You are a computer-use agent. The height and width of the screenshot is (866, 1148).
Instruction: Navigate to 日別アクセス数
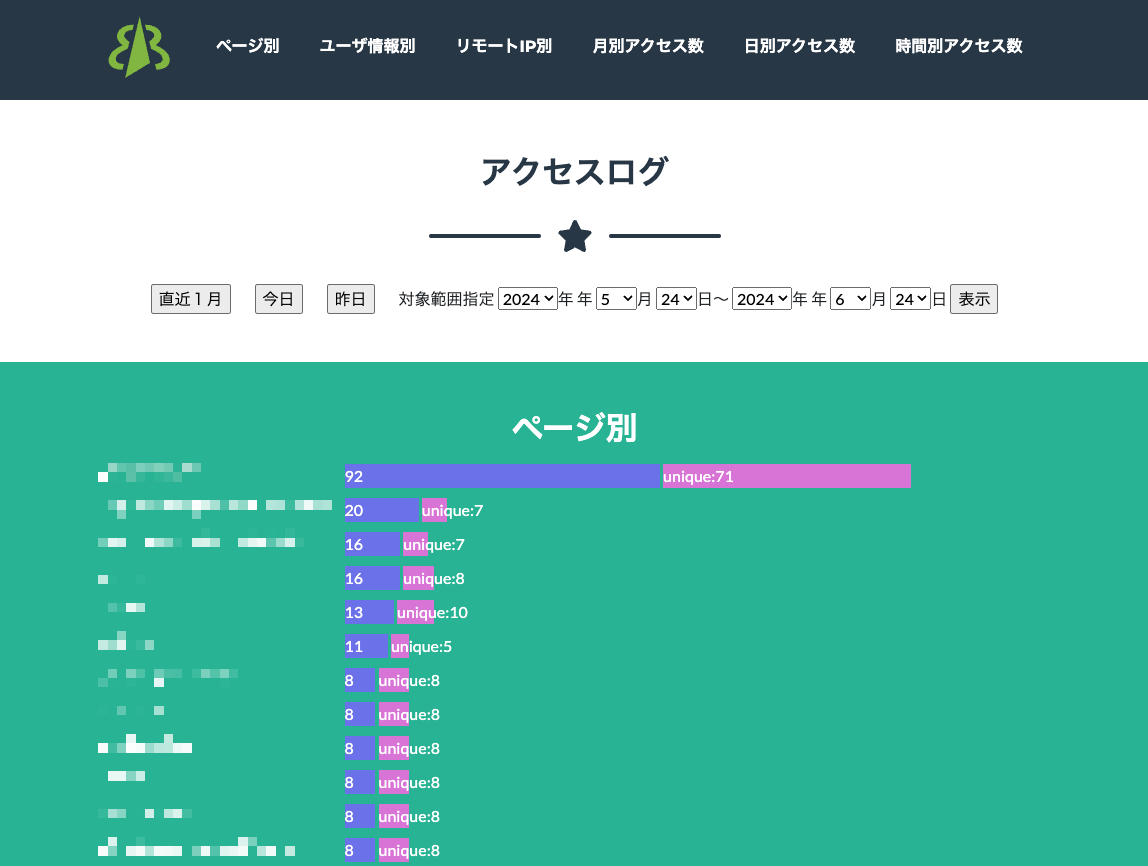click(x=799, y=46)
